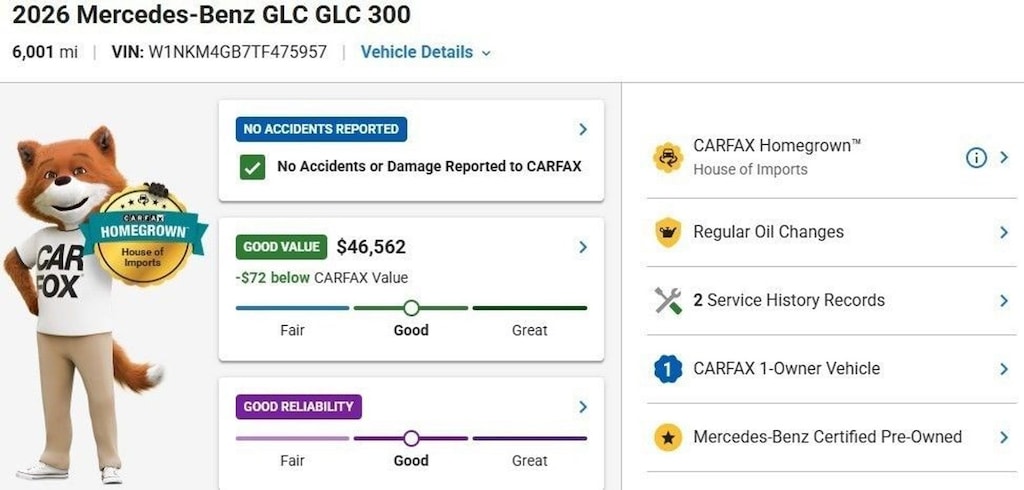This screenshot has height=490, width=1024.
Task: Open the info icon beside CARFAX Homegrown
Action: tap(976, 157)
